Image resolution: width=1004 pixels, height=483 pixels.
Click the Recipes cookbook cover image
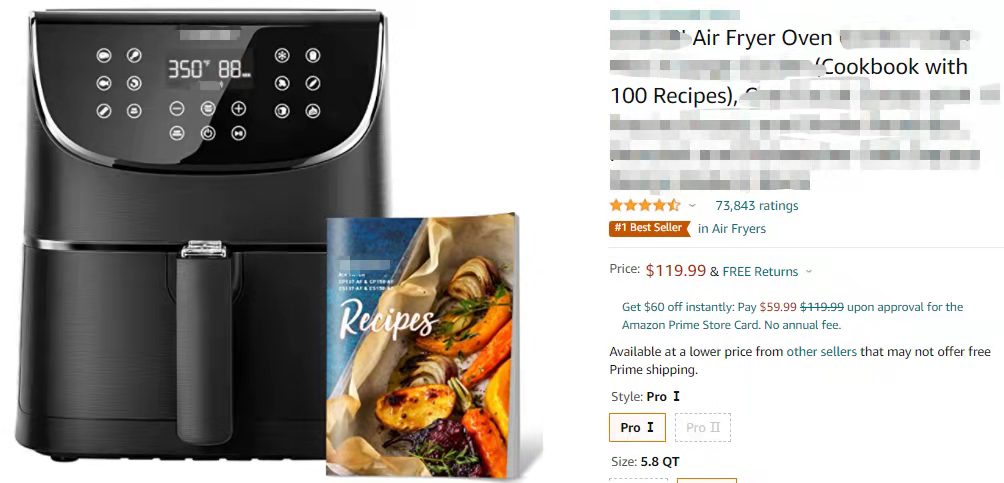(x=423, y=346)
